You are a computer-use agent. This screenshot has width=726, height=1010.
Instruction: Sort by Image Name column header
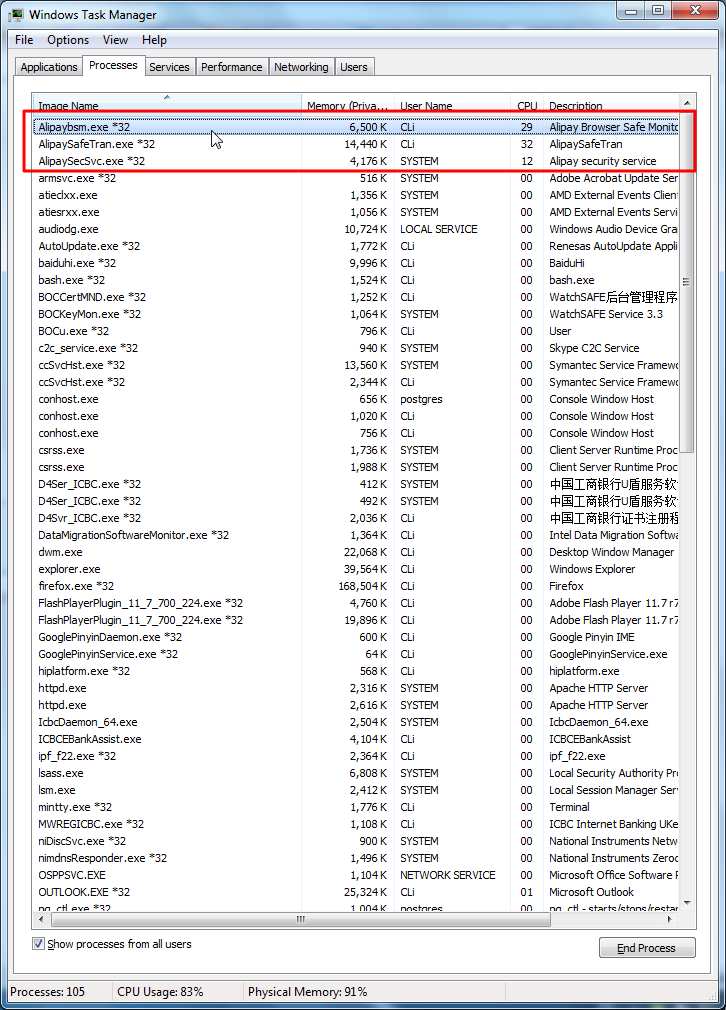tap(167, 105)
